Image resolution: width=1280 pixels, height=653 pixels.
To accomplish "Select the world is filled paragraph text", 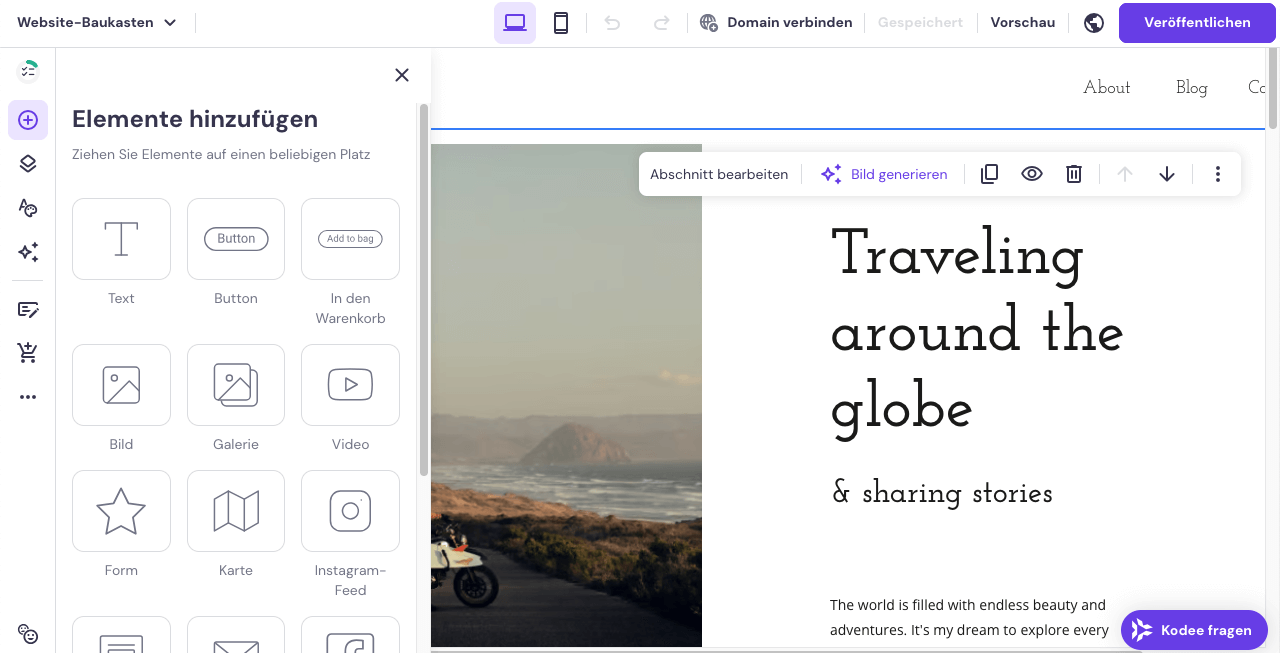I will coord(969,618).
